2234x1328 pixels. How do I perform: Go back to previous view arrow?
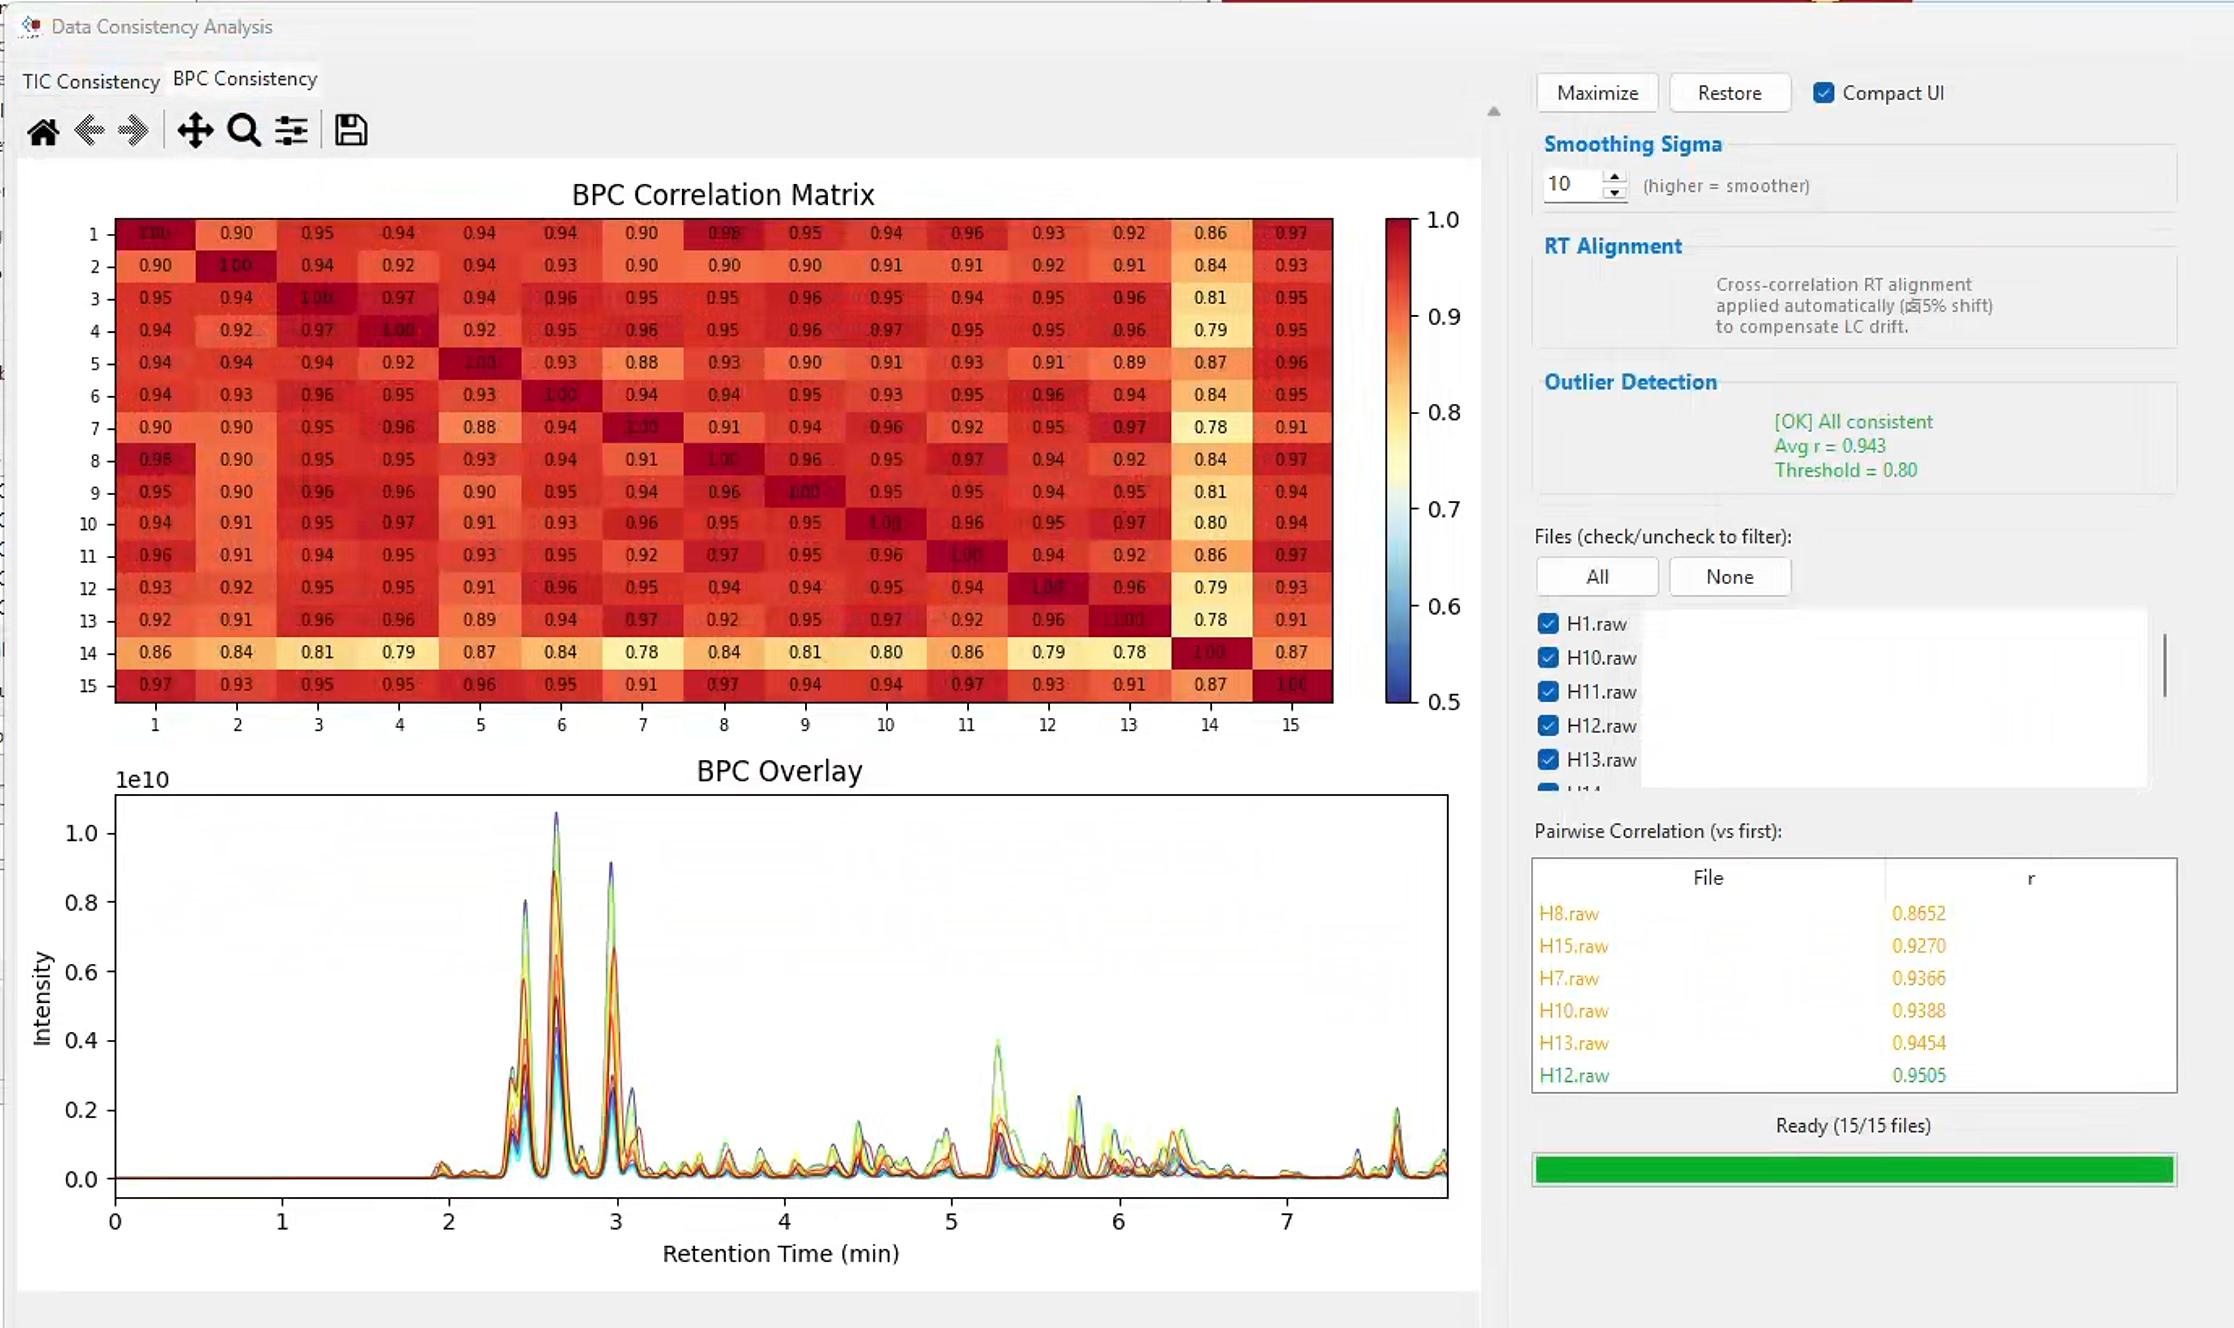89,130
